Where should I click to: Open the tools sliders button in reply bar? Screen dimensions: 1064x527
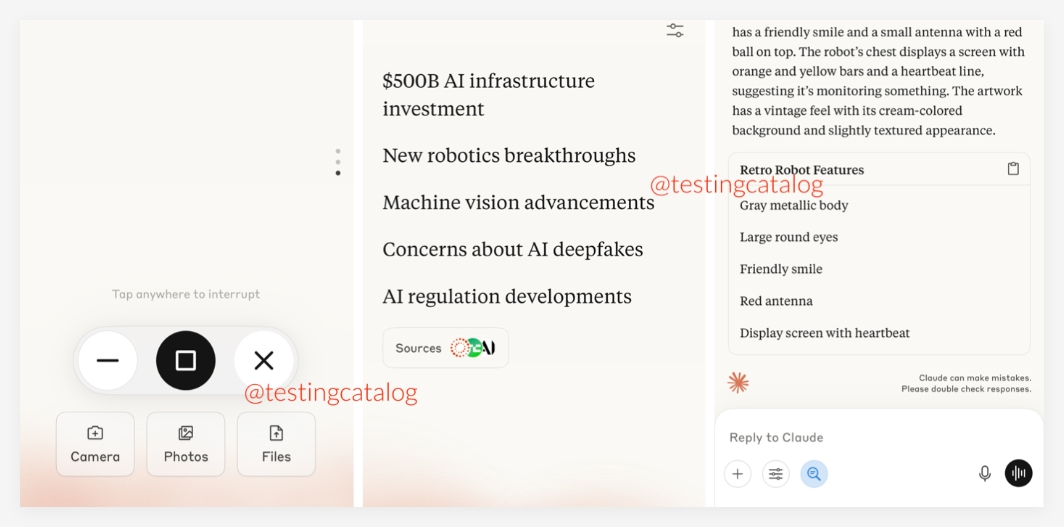[776, 474]
